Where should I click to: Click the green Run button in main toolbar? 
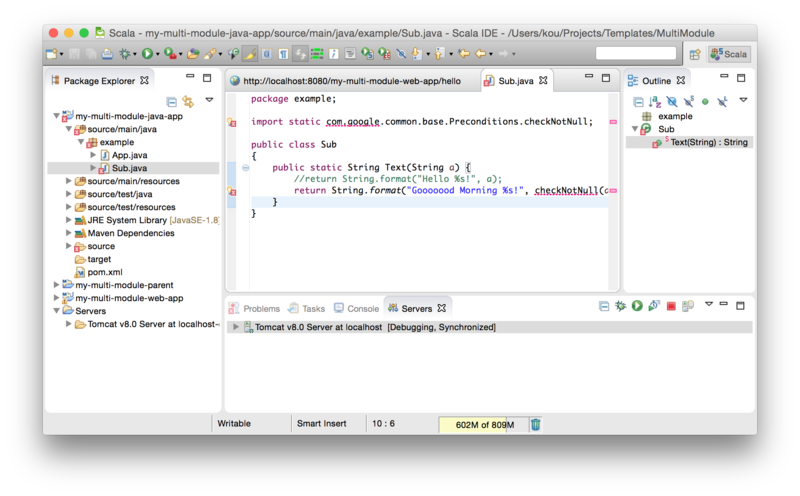(147, 54)
